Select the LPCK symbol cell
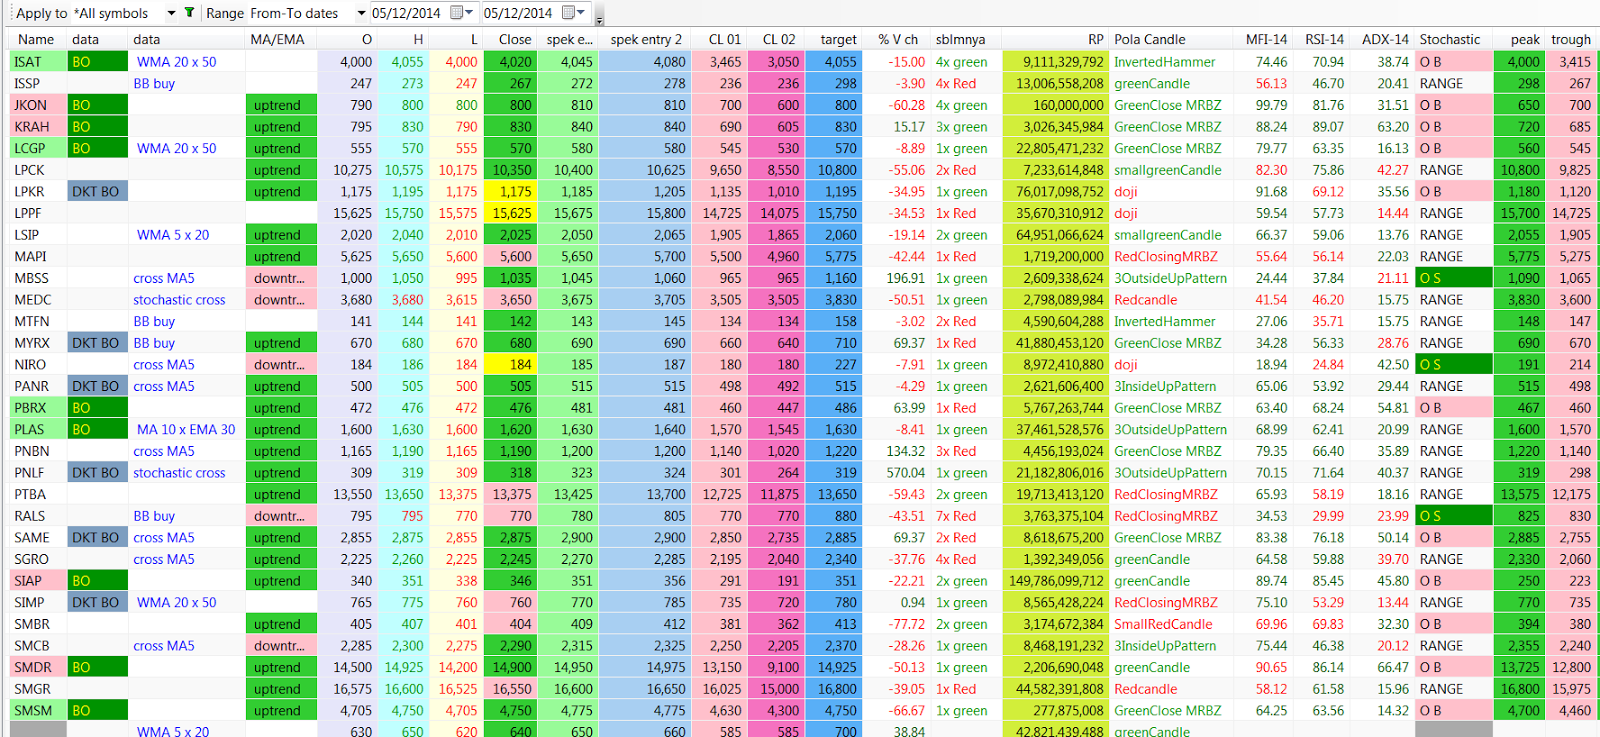Viewport: 1600px width, 737px height. pyautogui.click(x=37, y=170)
